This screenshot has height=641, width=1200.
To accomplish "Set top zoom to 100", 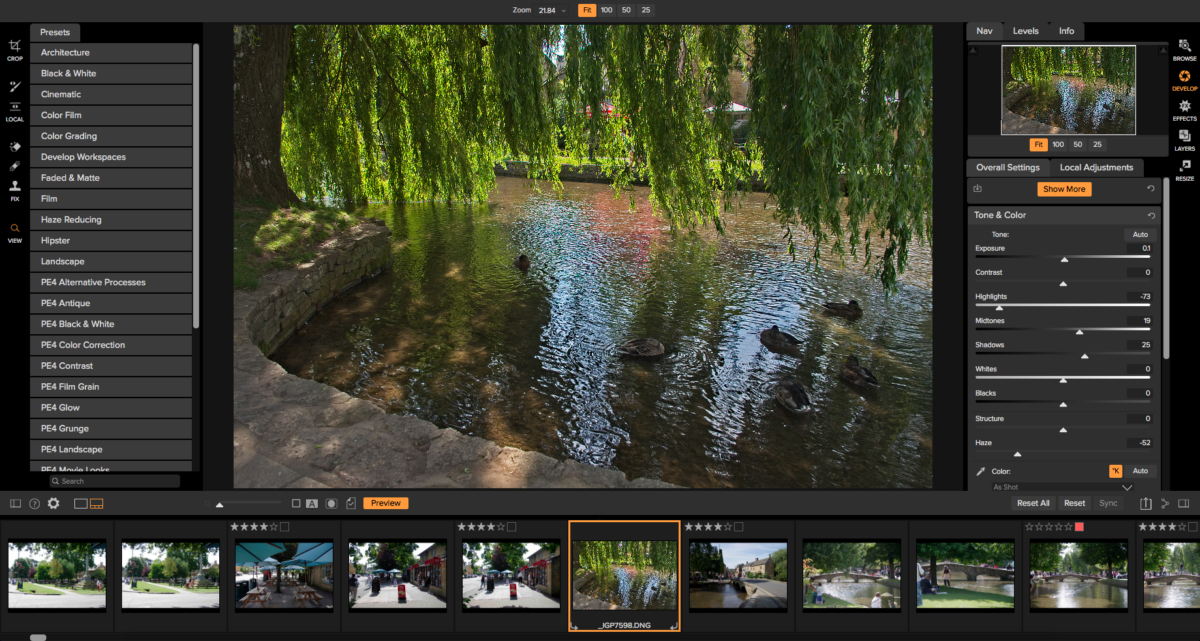I will pyautogui.click(x=607, y=10).
